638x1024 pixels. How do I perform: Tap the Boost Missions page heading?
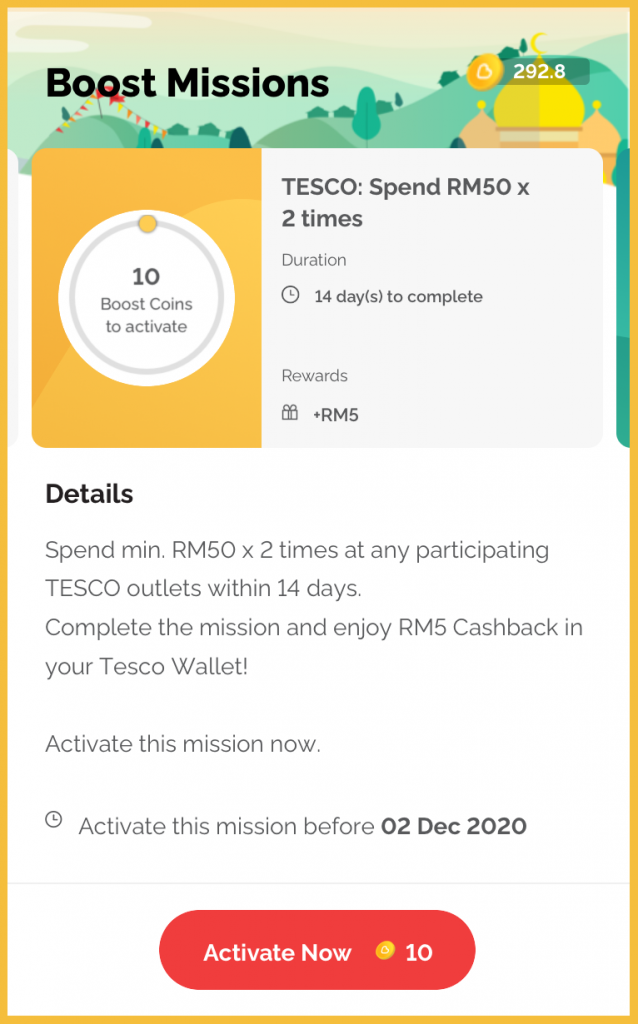[x=187, y=83]
